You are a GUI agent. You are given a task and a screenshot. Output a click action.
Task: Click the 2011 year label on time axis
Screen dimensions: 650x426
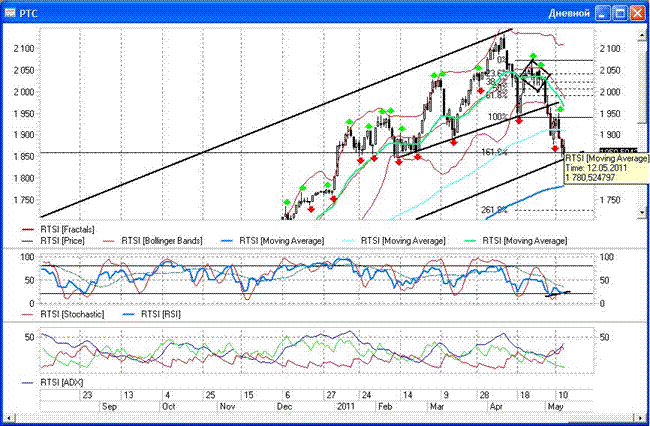(345, 406)
